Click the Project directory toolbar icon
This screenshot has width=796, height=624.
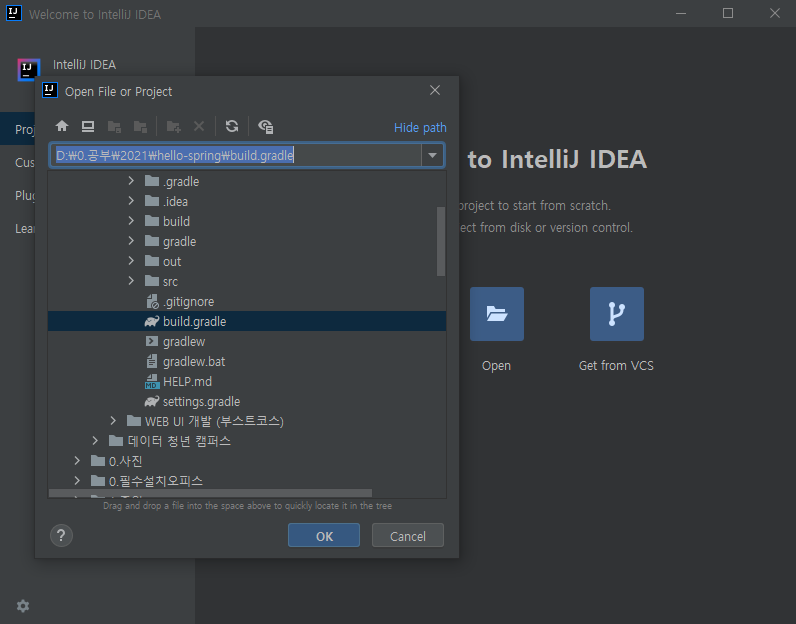click(x=114, y=126)
